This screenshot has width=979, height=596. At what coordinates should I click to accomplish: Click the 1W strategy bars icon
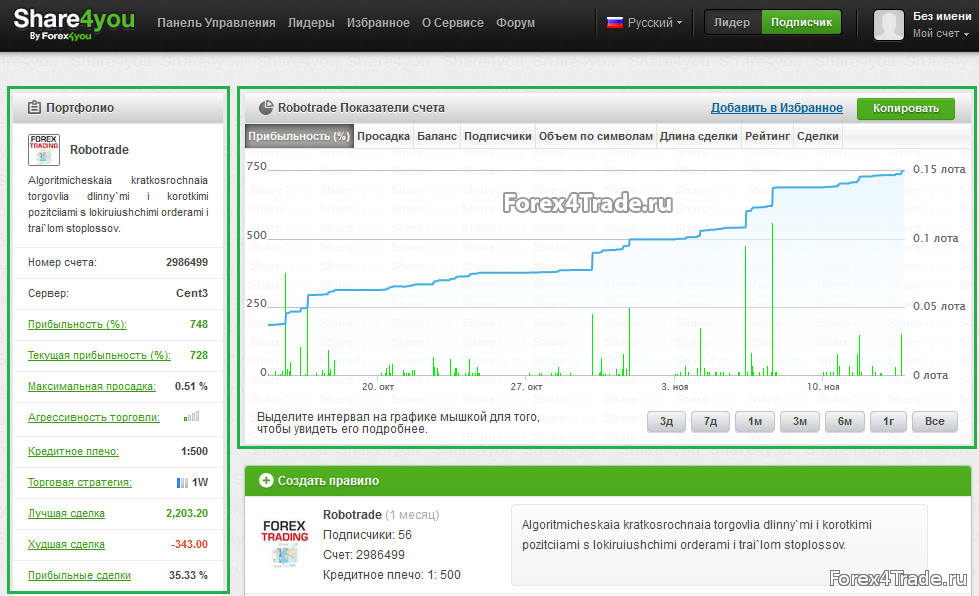182,482
